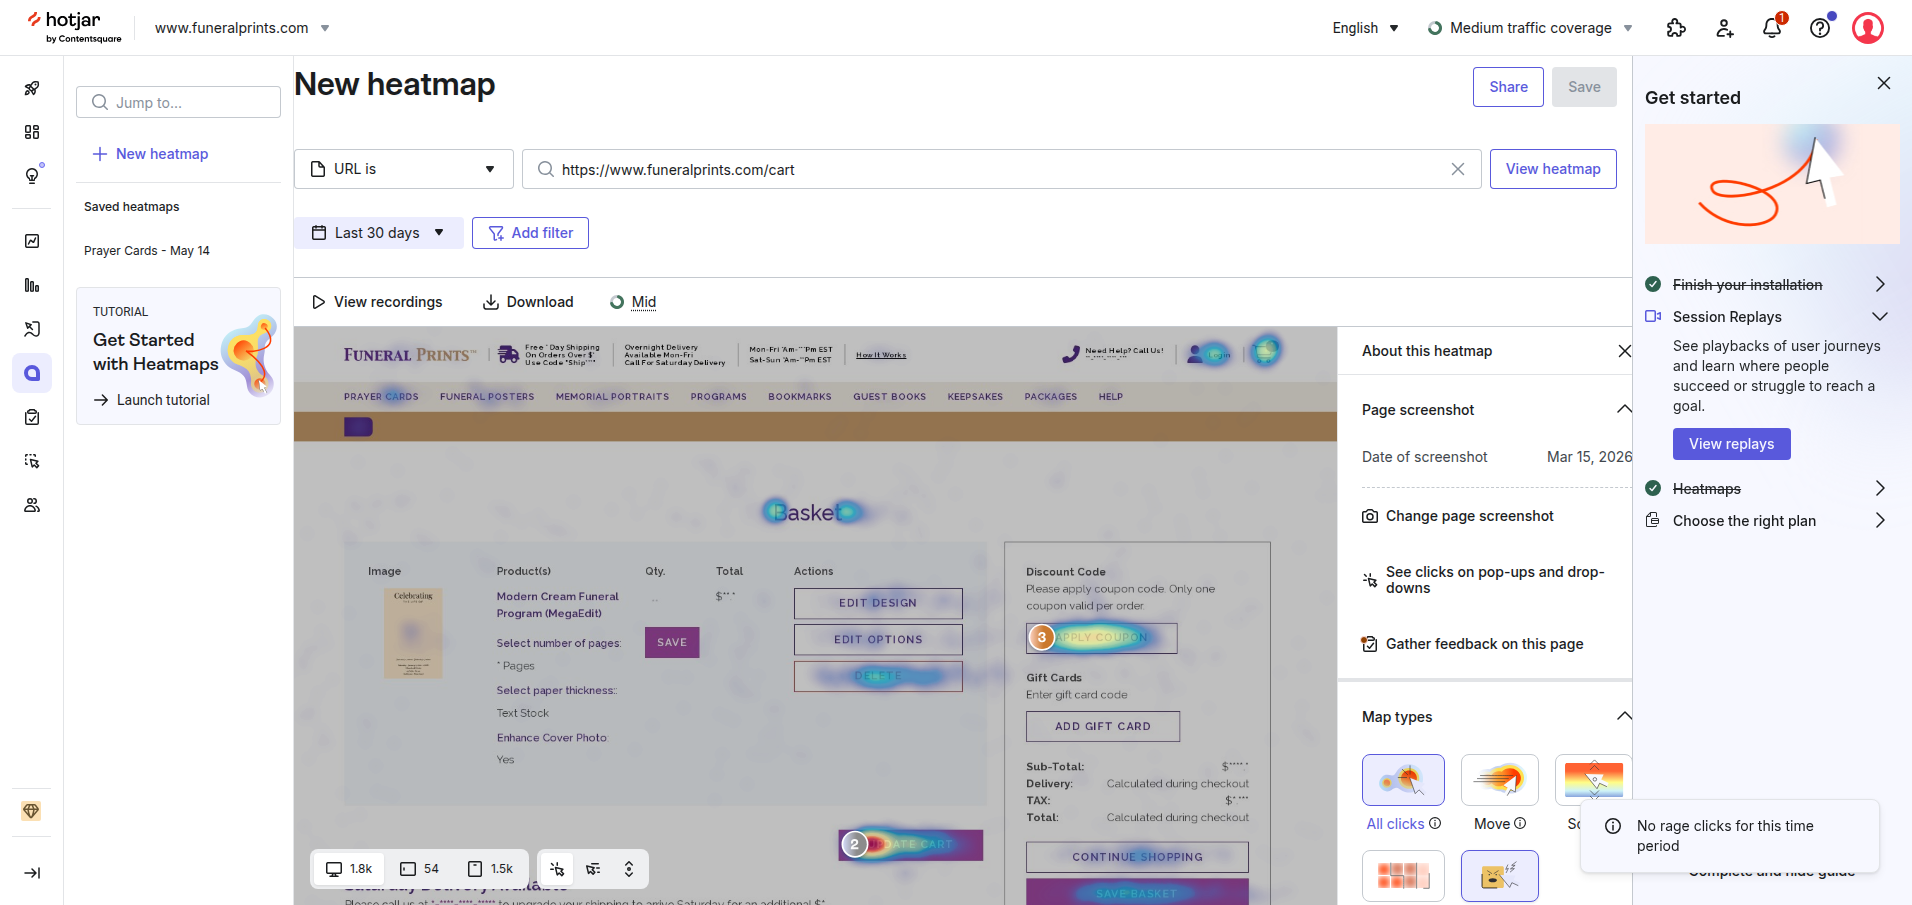Click the Add filter button
The image size is (1912, 905).
530,233
